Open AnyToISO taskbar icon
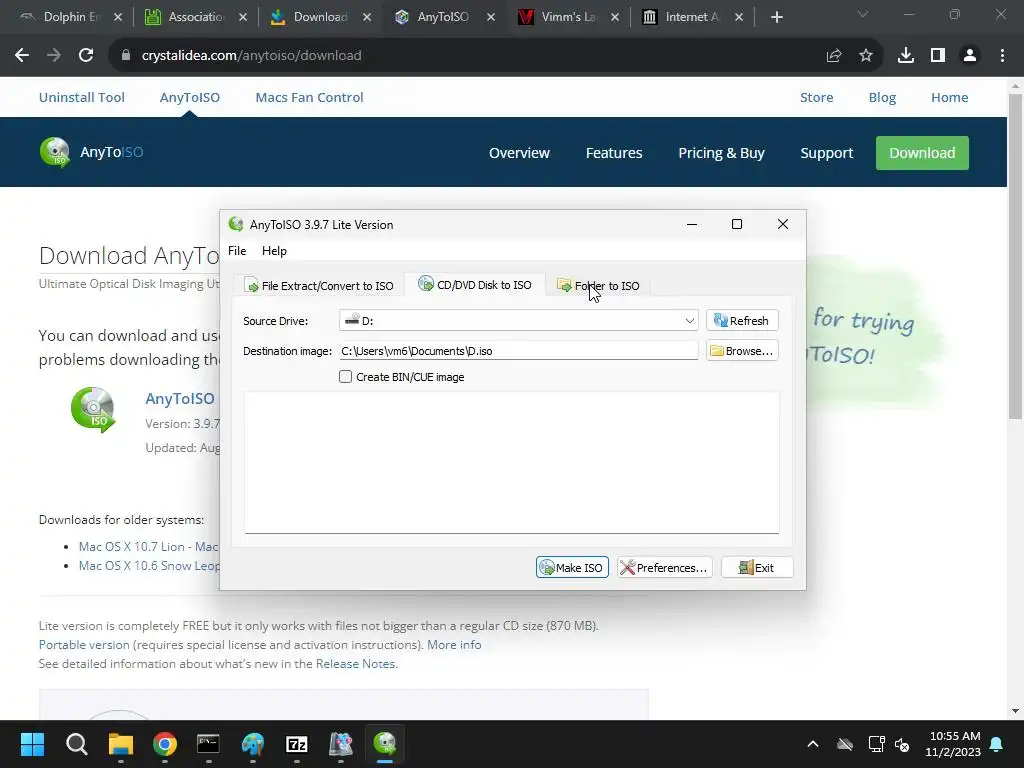This screenshot has width=1024, height=768. click(x=385, y=744)
